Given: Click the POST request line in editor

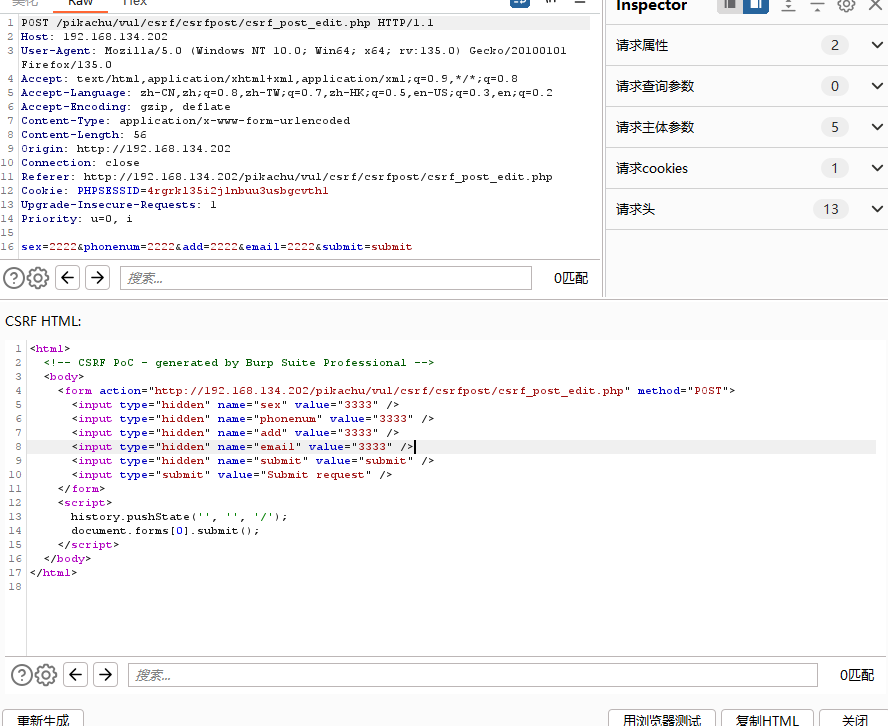Looking at the screenshot, I should 227,23.
